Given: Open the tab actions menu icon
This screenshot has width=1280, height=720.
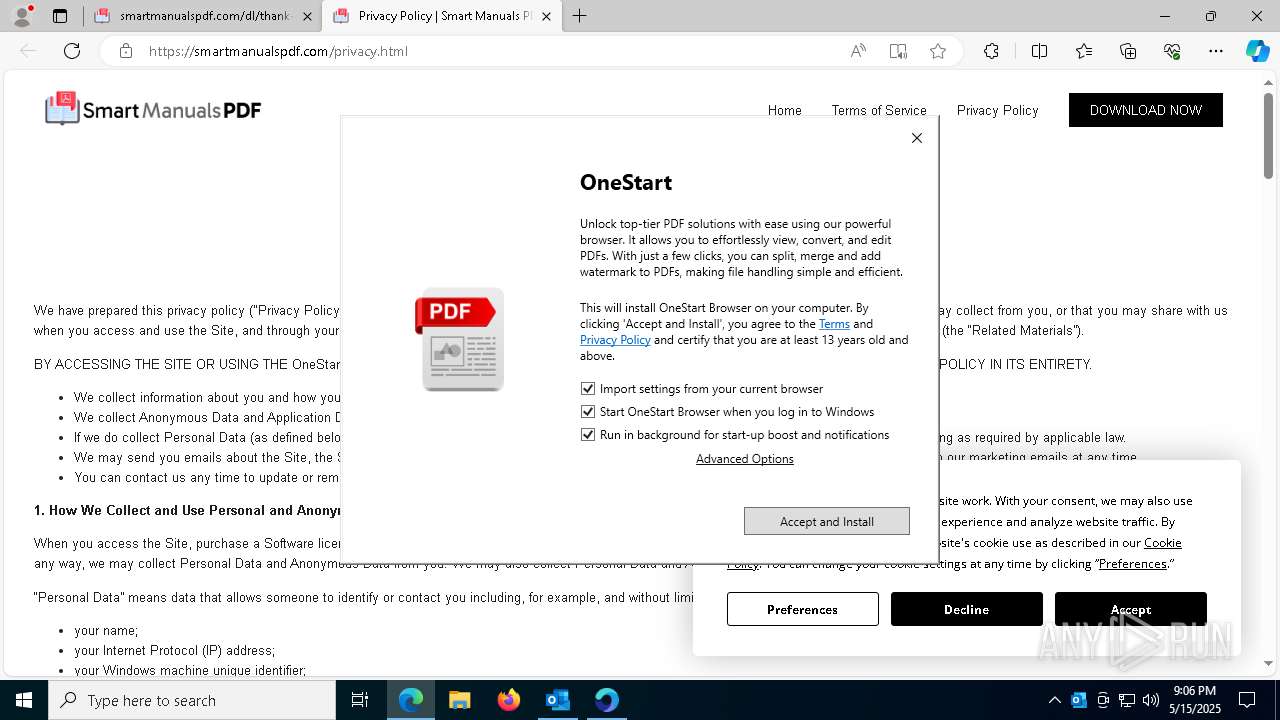Looking at the screenshot, I should pos(60,16).
